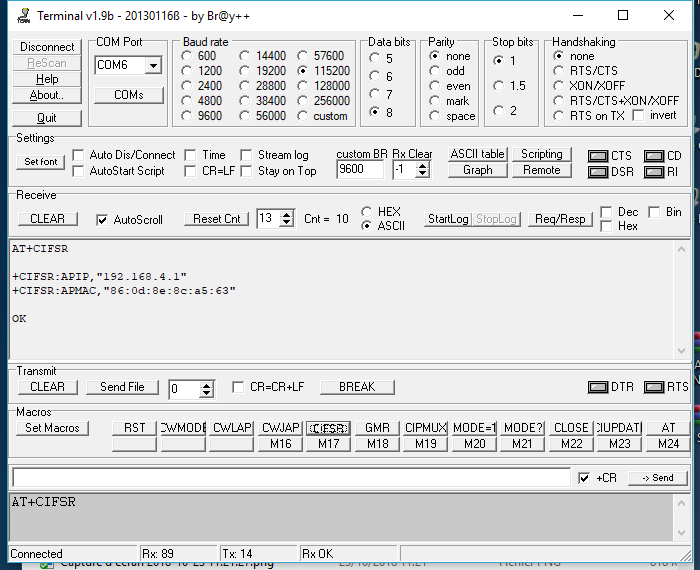The height and width of the screenshot is (570, 700).
Task: Run the CWJAP macro
Action: (280, 428)
